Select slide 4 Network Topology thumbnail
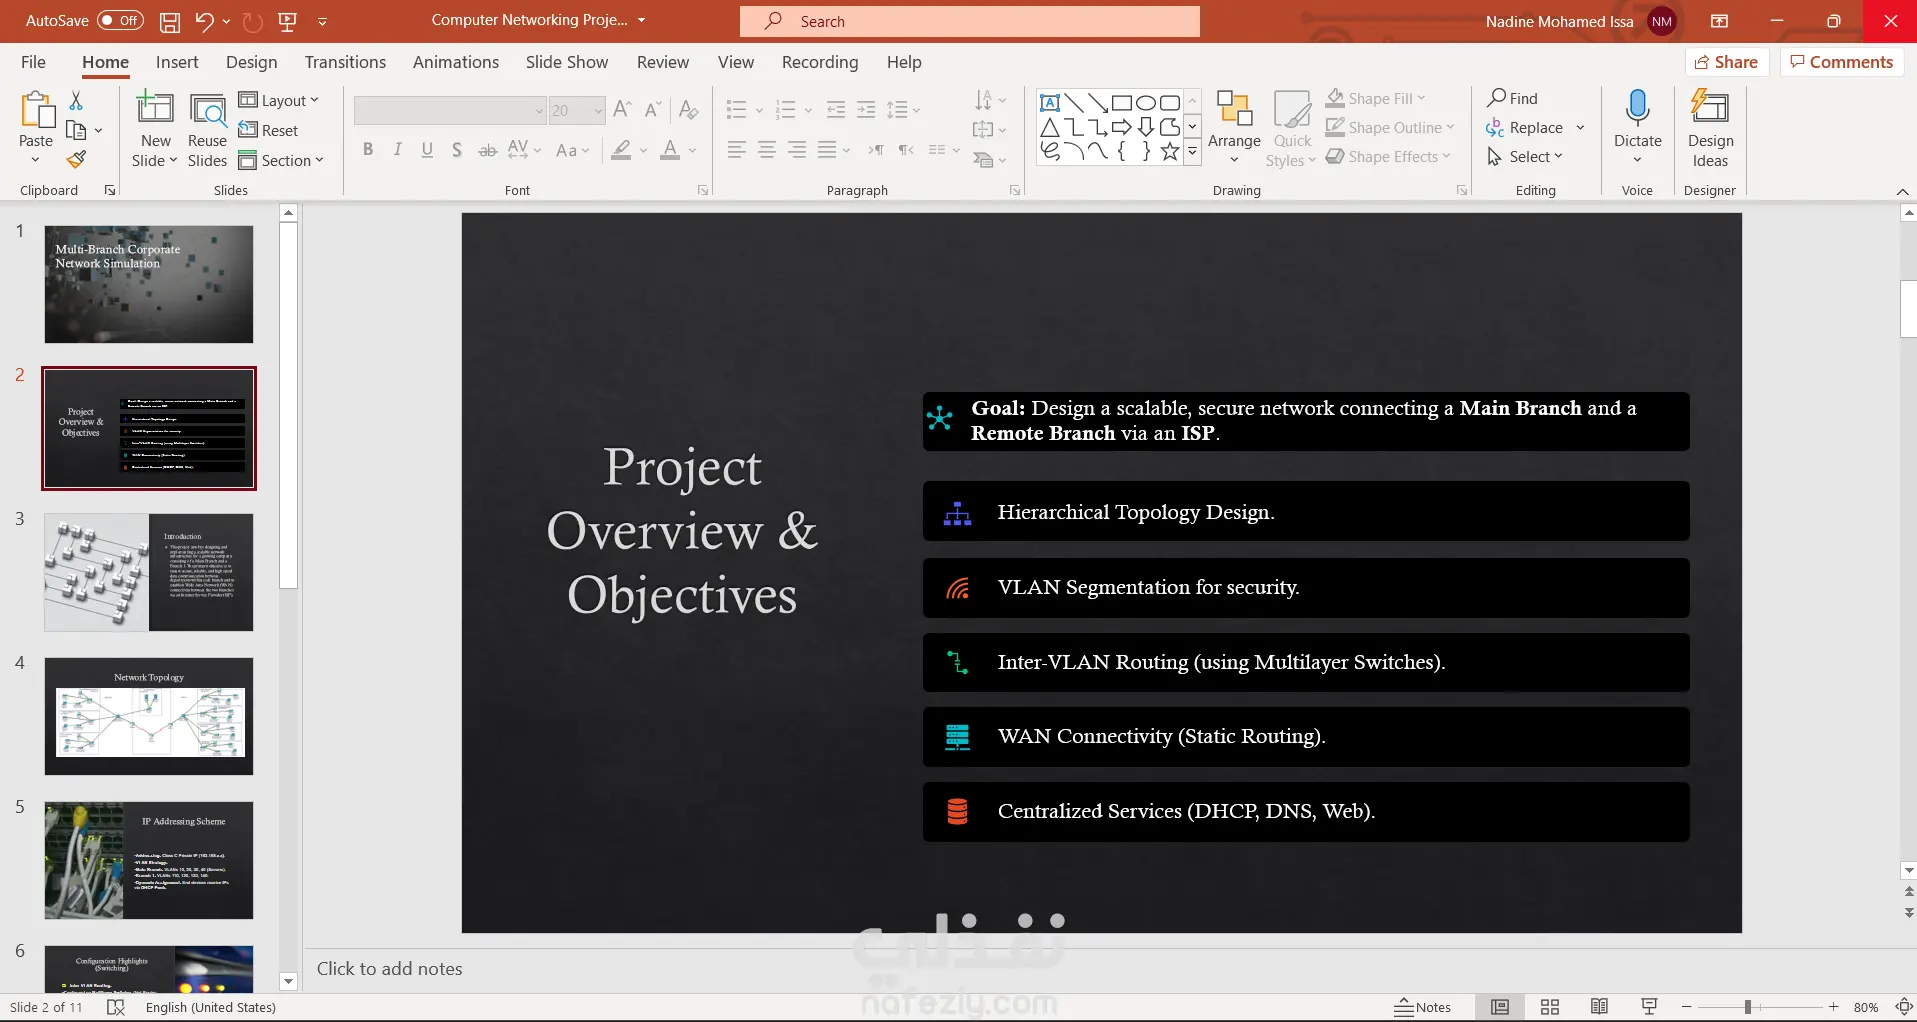The width and height of the screenshot is (1917, 1022). coord(149,716)
